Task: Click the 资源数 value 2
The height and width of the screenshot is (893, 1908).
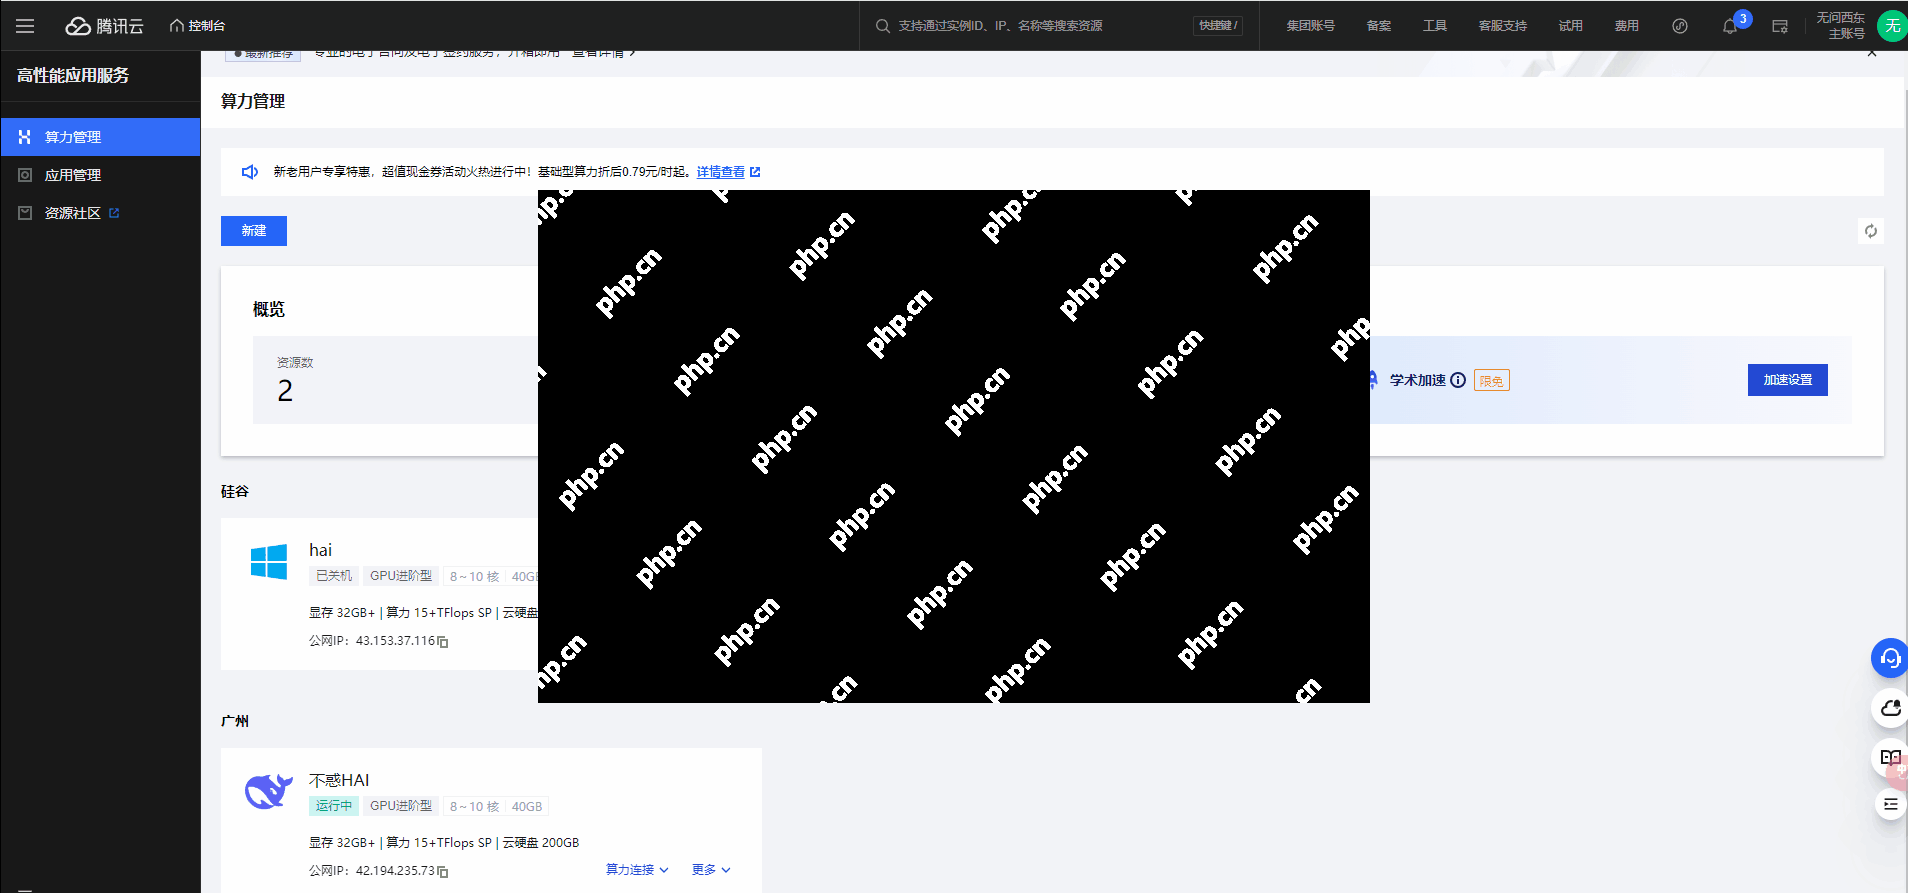Action: coord(285,391)
